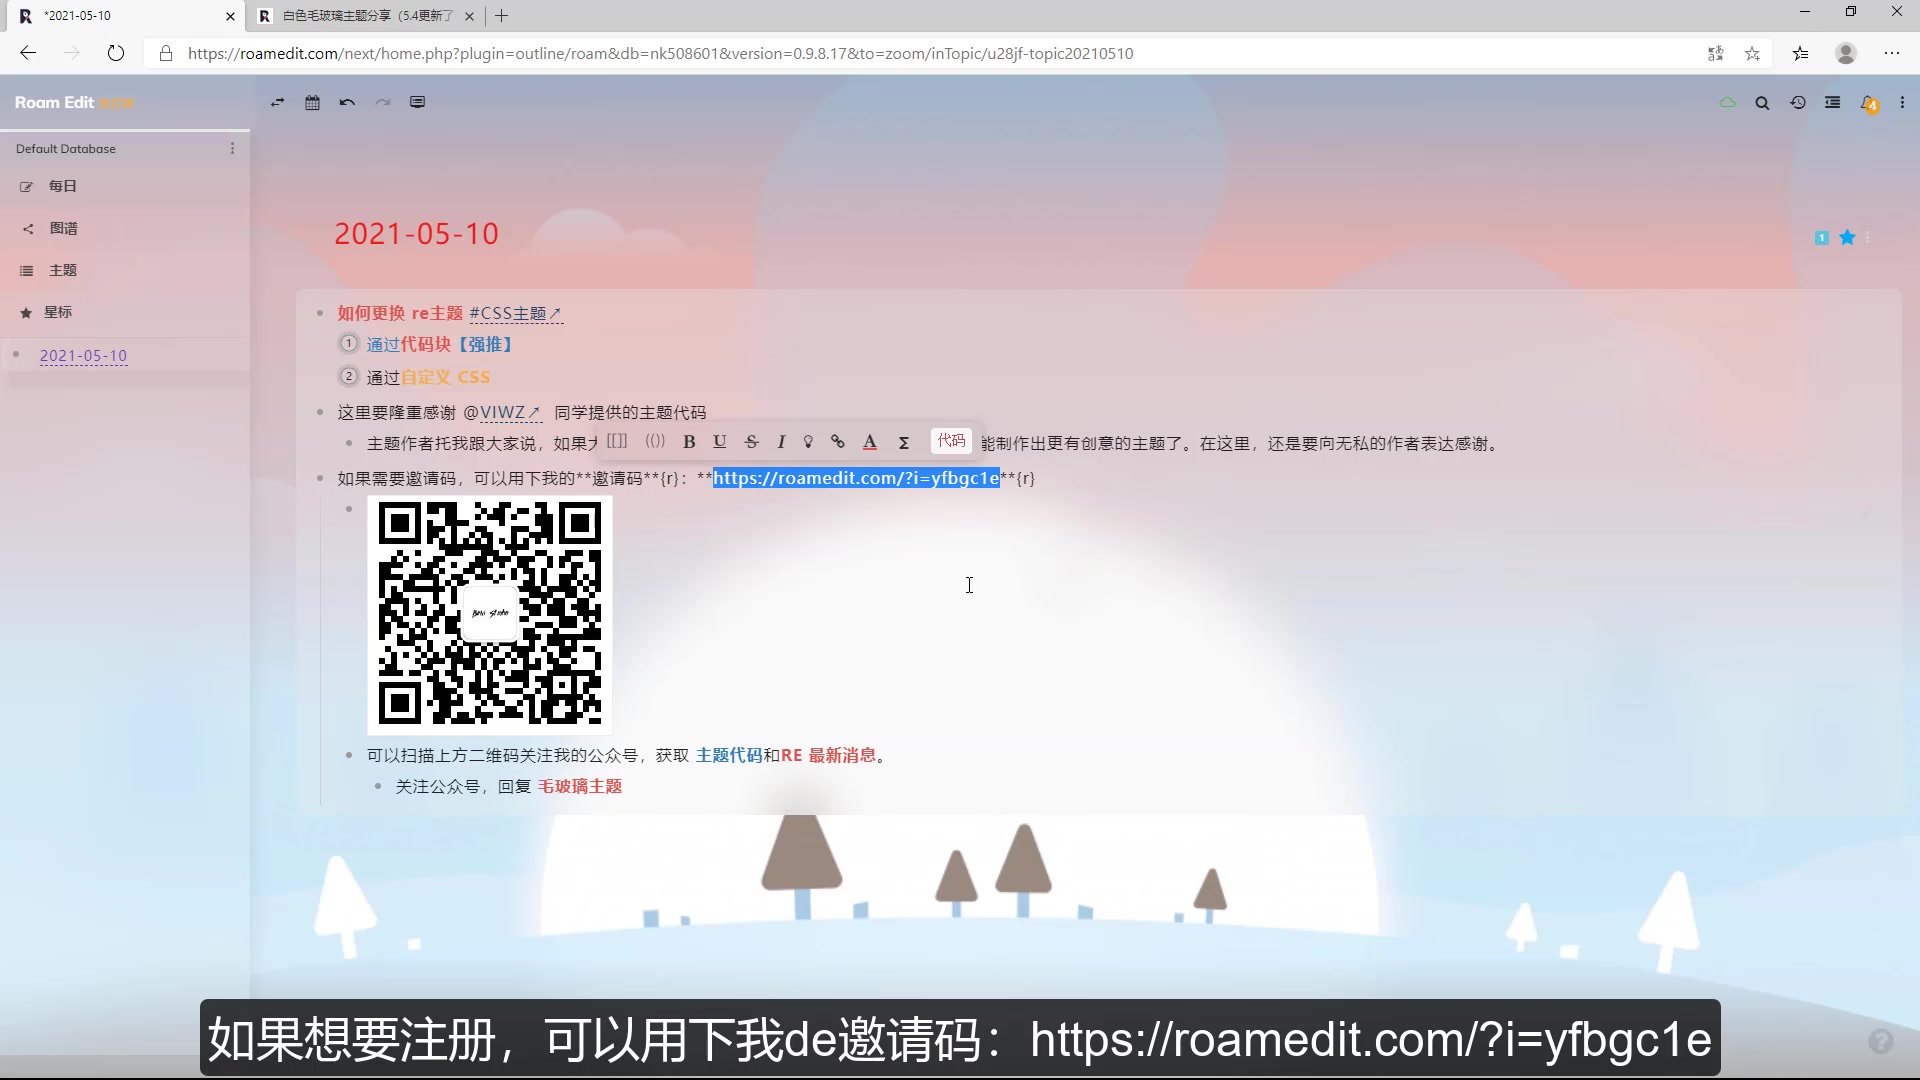Close the *2021-05-10 browser tab
The width and height of the screenshot is (1920, 1080).
coord(230,16)
